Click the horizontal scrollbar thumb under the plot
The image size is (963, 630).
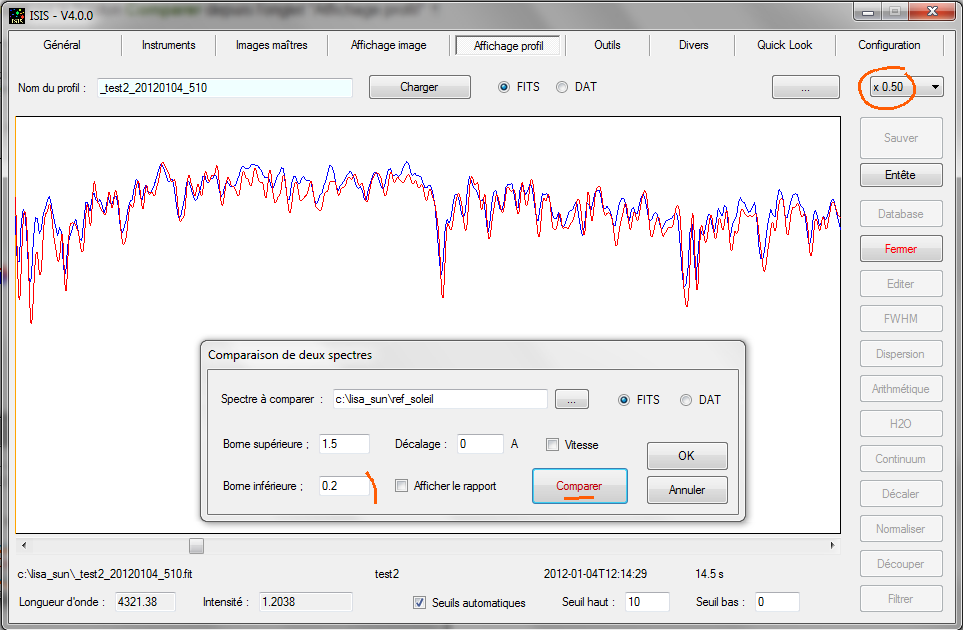click(x=196, y=545)
